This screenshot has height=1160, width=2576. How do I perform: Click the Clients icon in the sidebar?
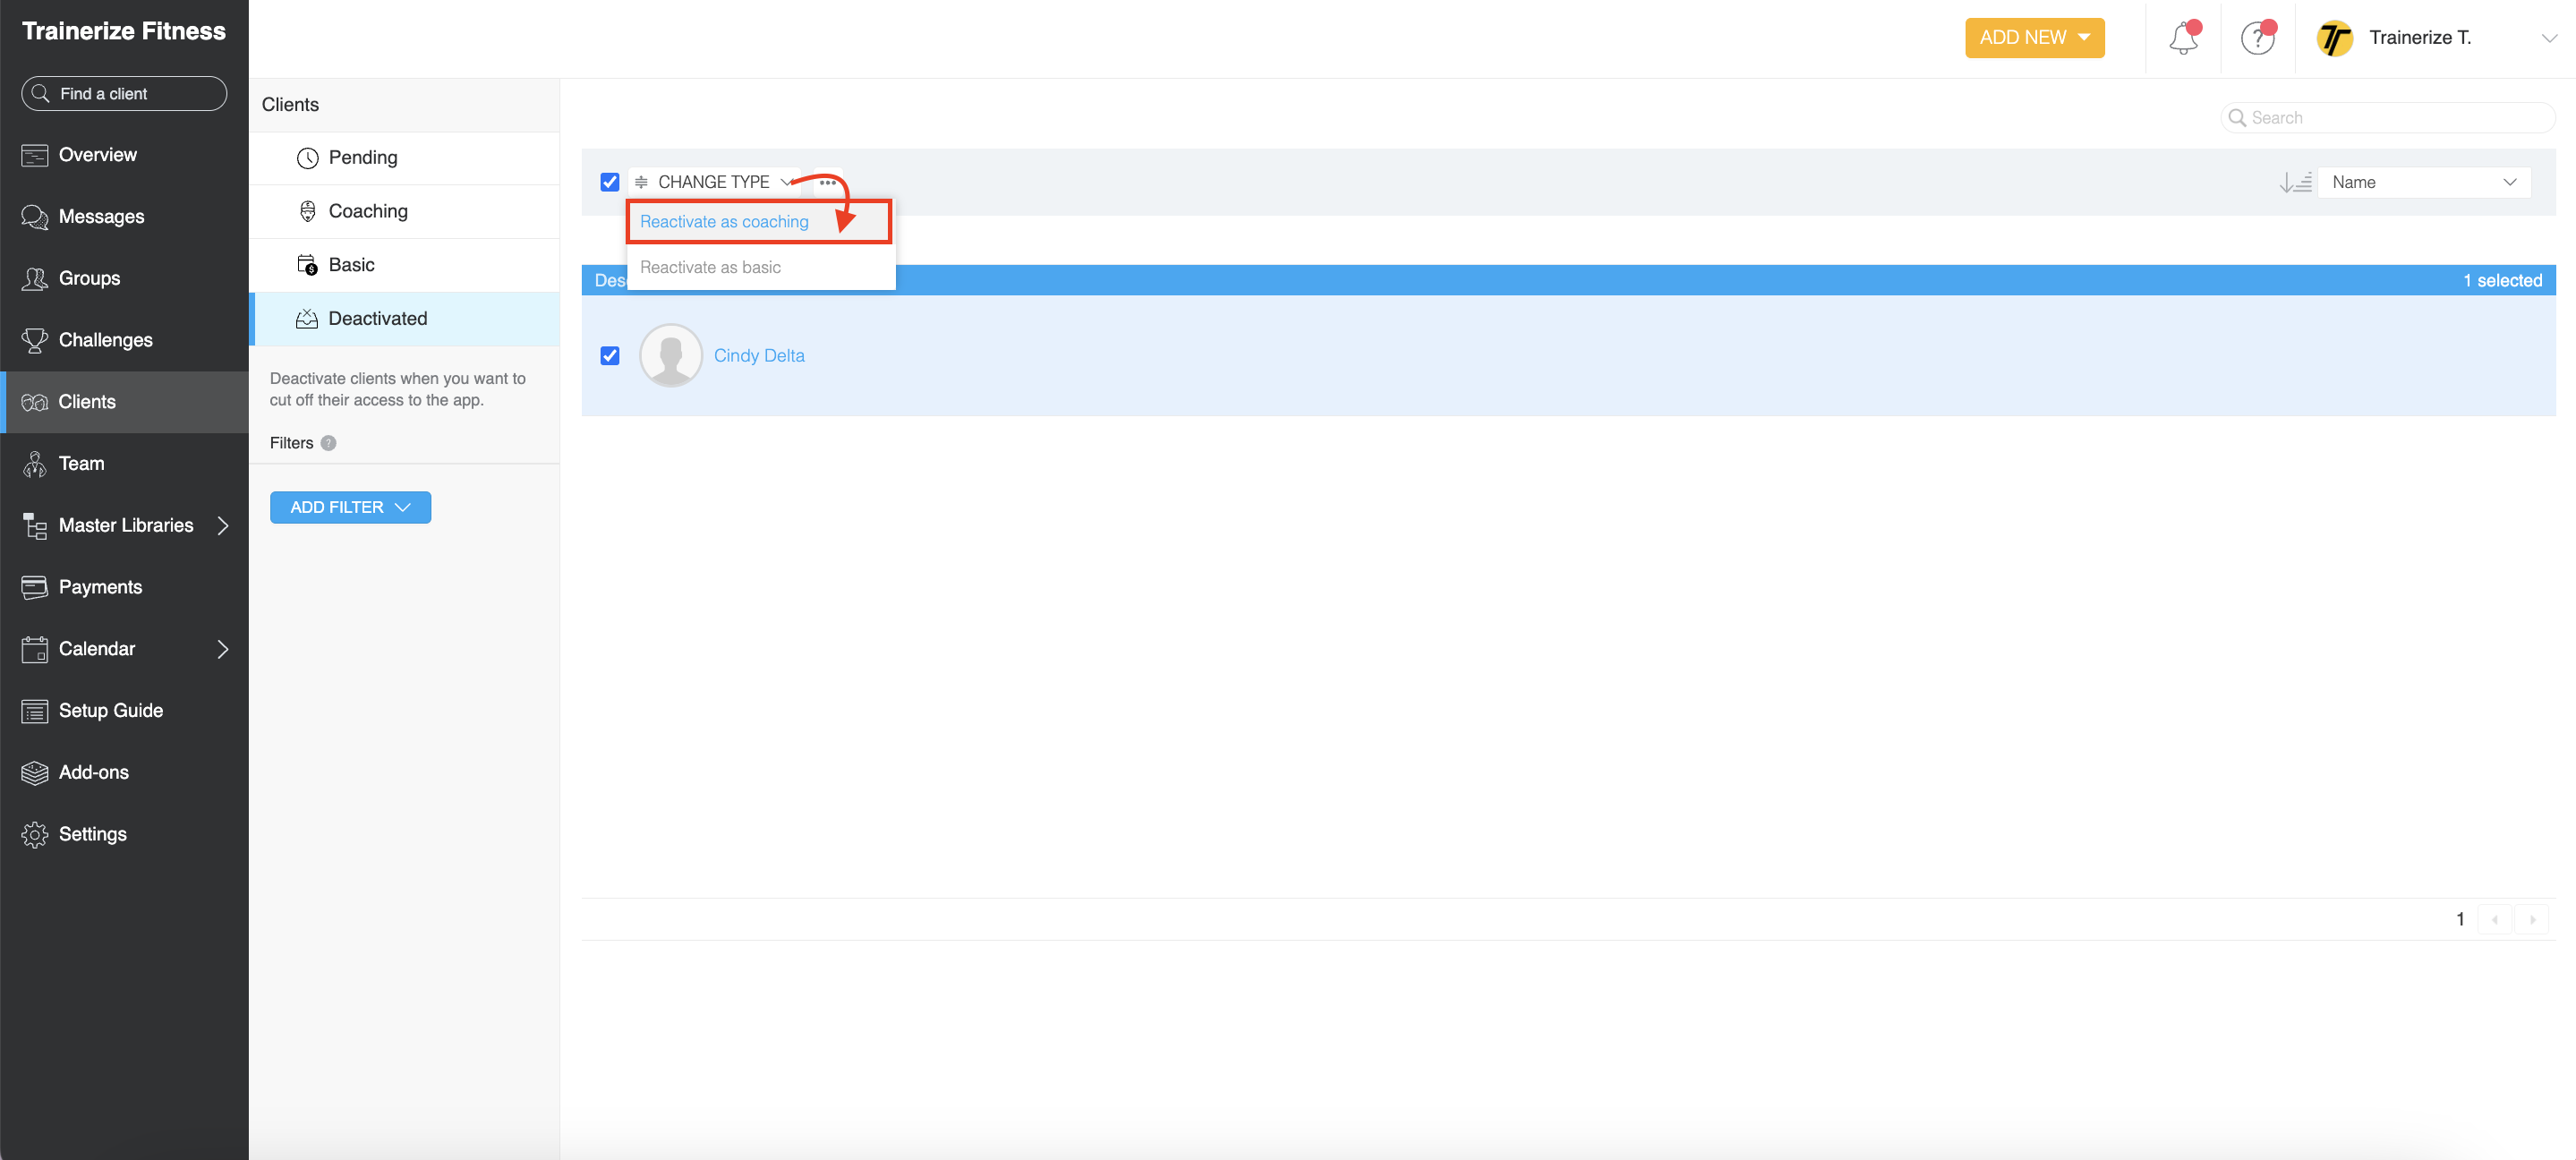click(x=35, y=402)
